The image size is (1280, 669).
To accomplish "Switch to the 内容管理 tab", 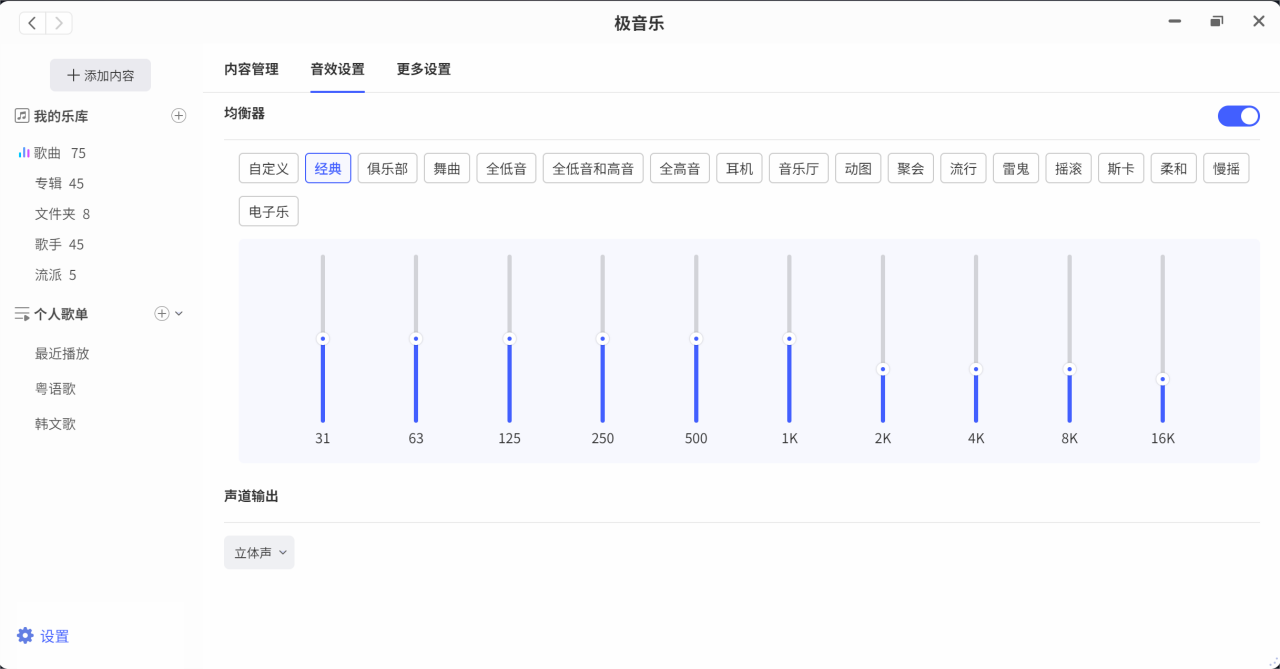I will (x=251, y=70).
